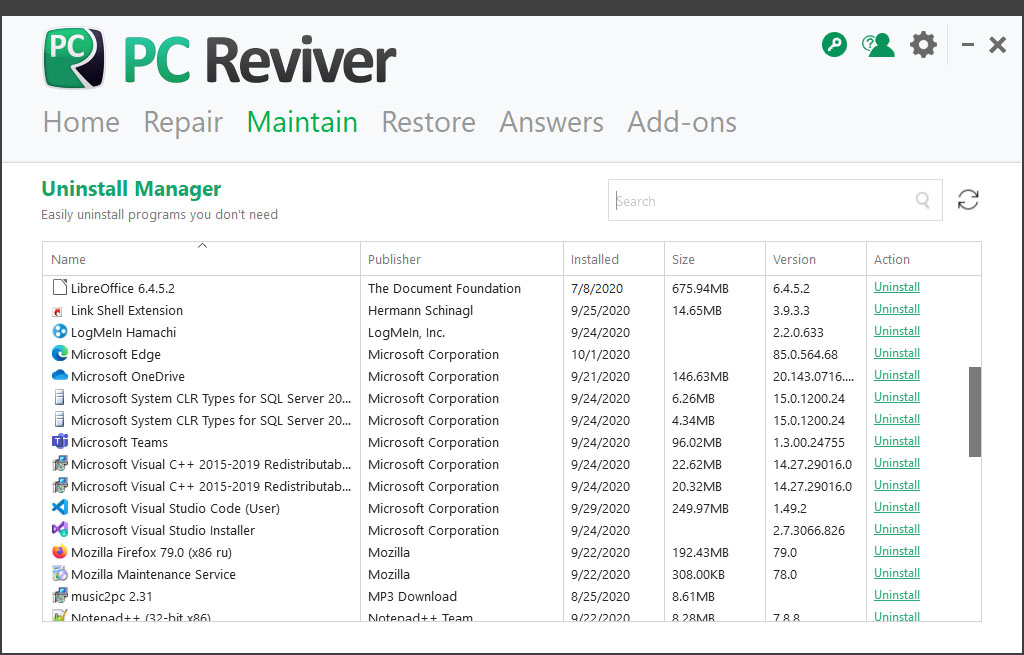Click the LibreOffice document icon

point(59,288)
